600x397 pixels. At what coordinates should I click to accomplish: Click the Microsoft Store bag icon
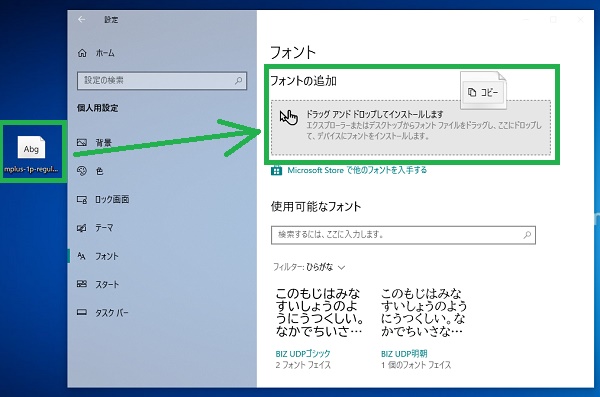[x=276, y=170]
